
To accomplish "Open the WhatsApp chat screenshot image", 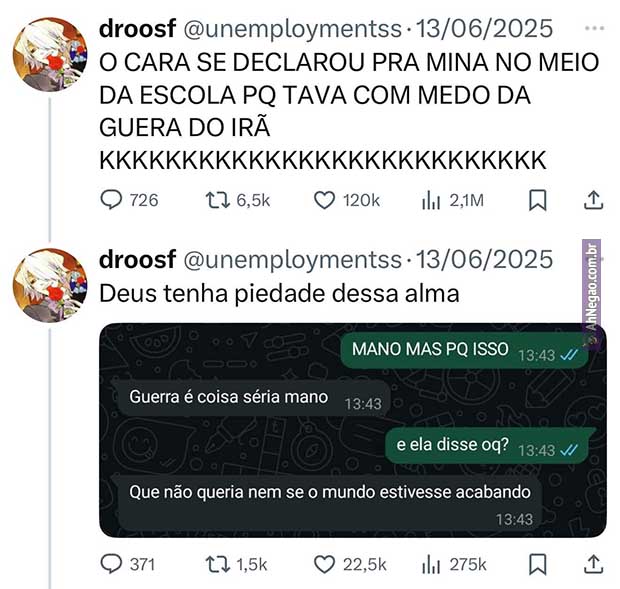I will [353, 430].
